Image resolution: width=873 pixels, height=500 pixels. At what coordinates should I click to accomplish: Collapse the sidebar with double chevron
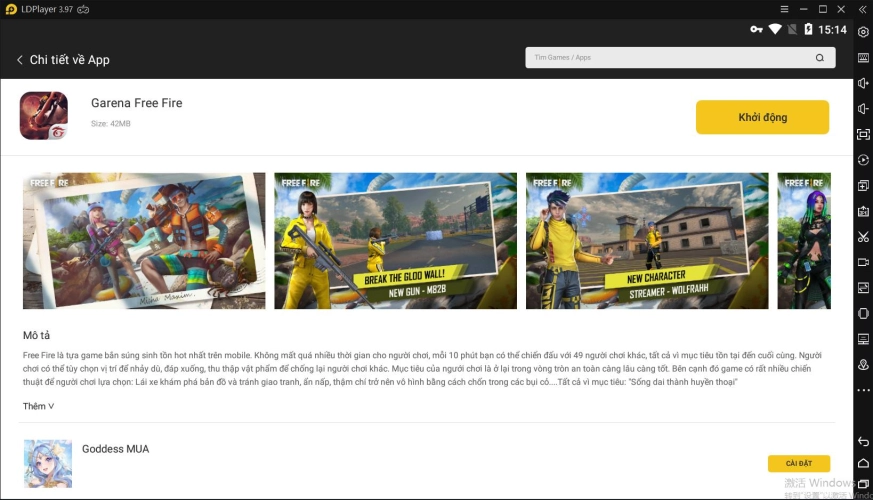[863, 9]
